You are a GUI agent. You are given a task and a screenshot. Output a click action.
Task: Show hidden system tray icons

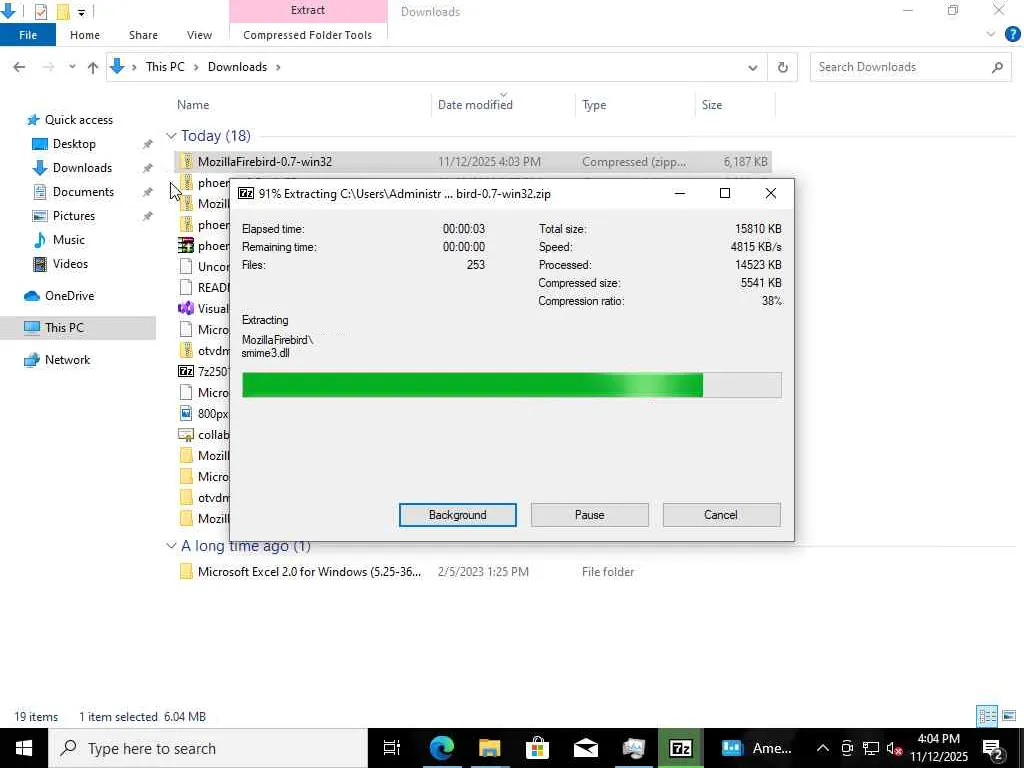coord(823,748)
